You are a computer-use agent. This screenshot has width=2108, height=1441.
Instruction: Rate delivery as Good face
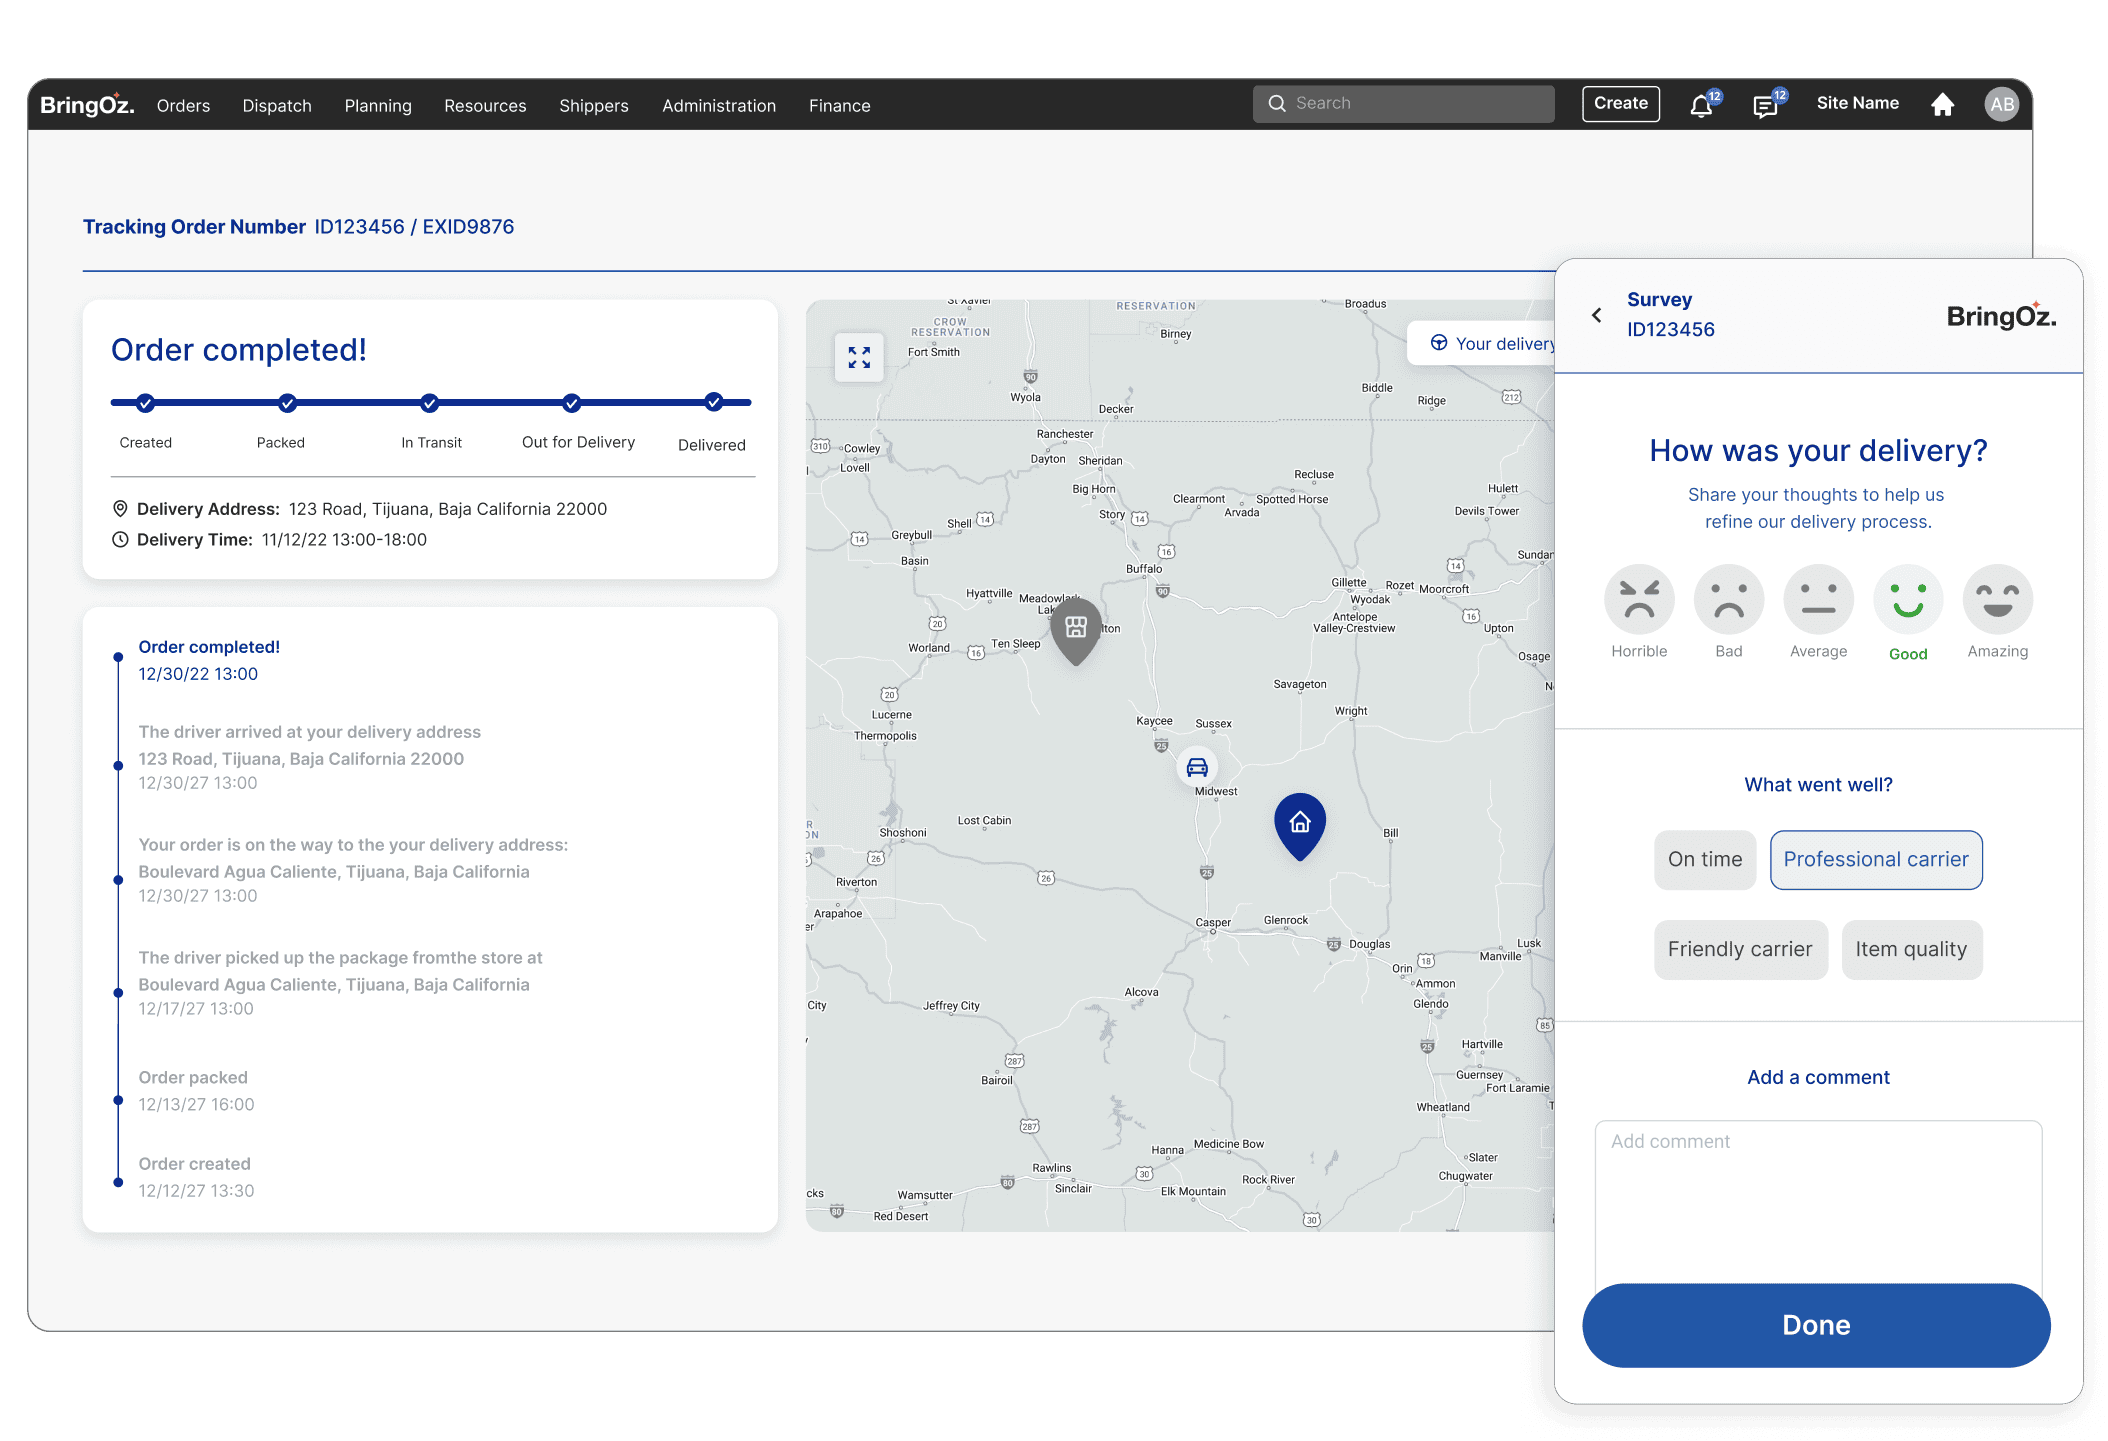pos(1908,599)
